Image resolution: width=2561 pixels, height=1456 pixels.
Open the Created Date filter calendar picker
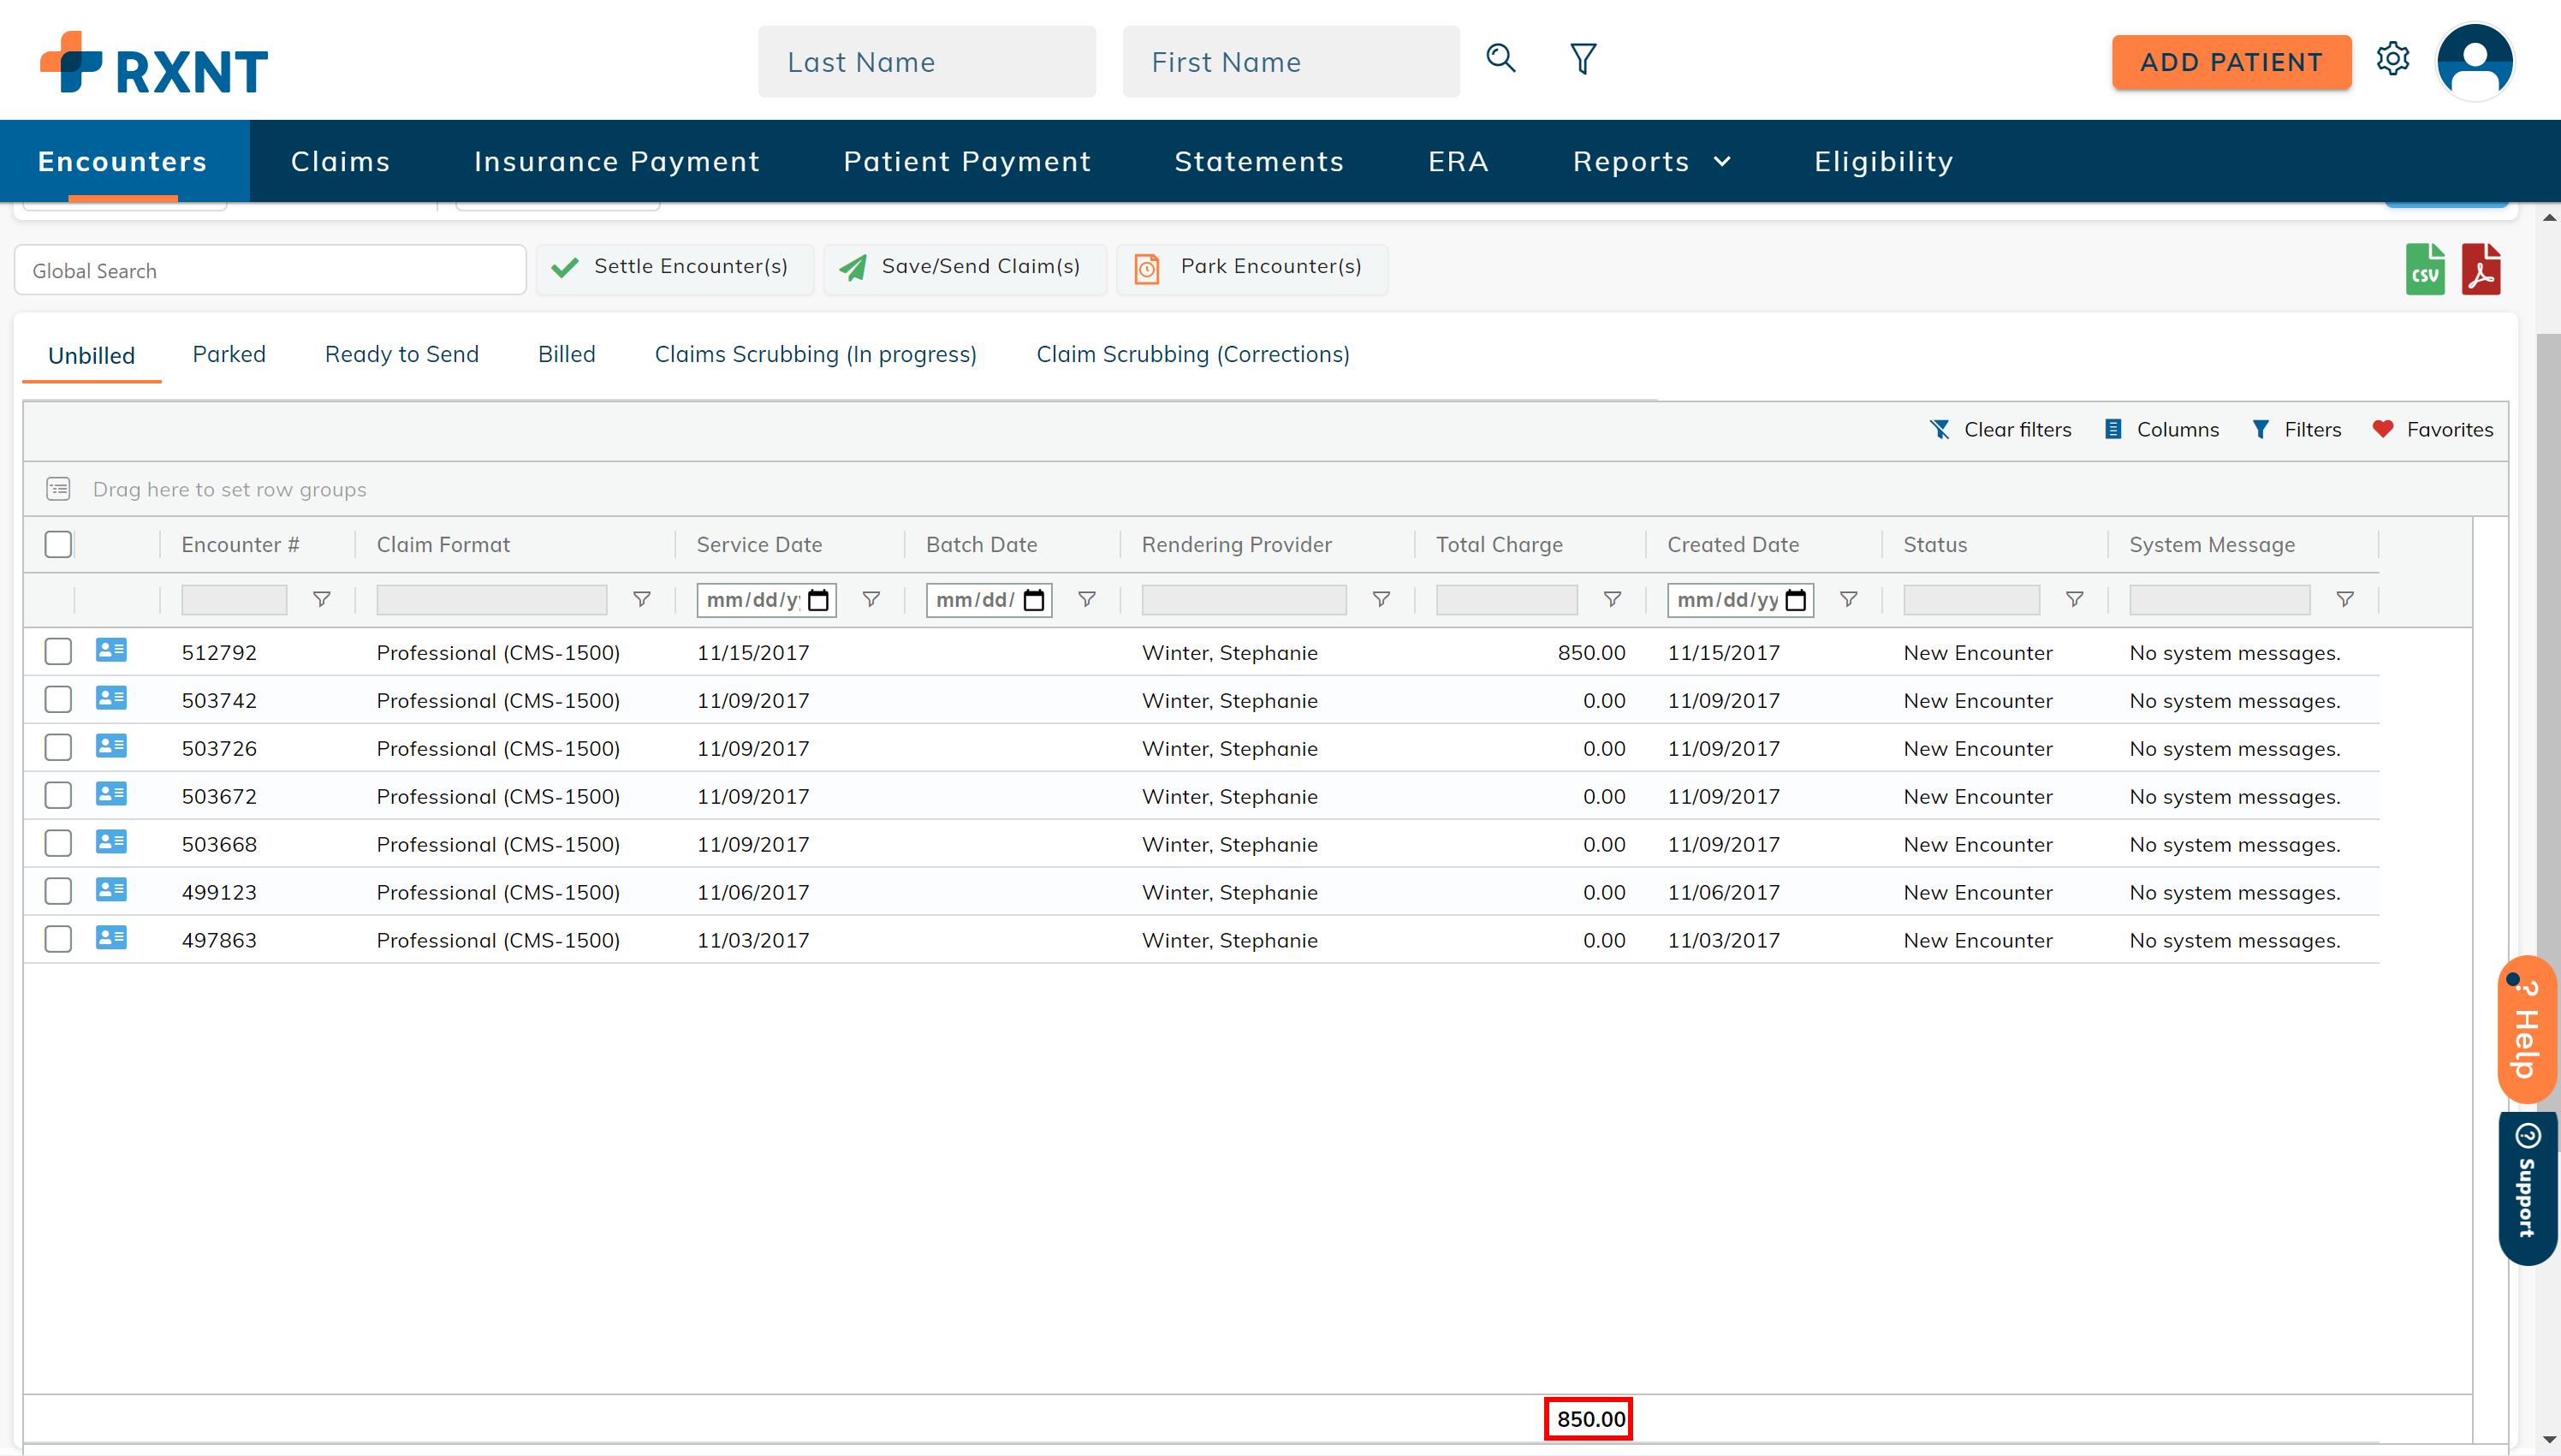point(1796,600)
